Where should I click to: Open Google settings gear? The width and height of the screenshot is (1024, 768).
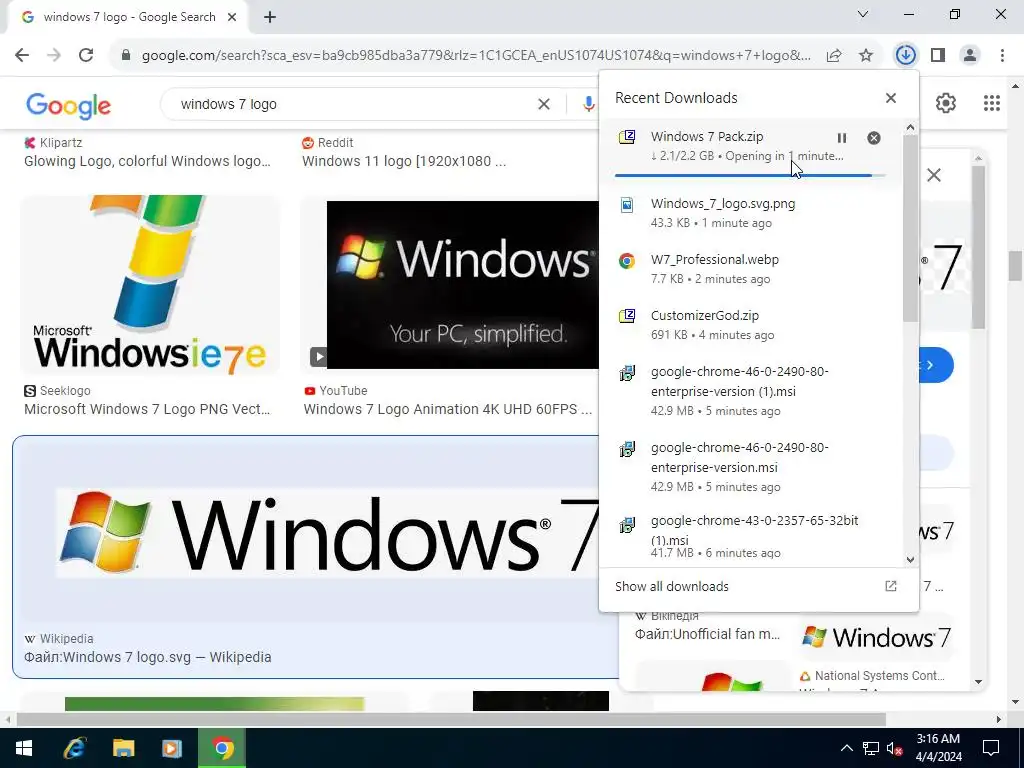coord(946,103)
